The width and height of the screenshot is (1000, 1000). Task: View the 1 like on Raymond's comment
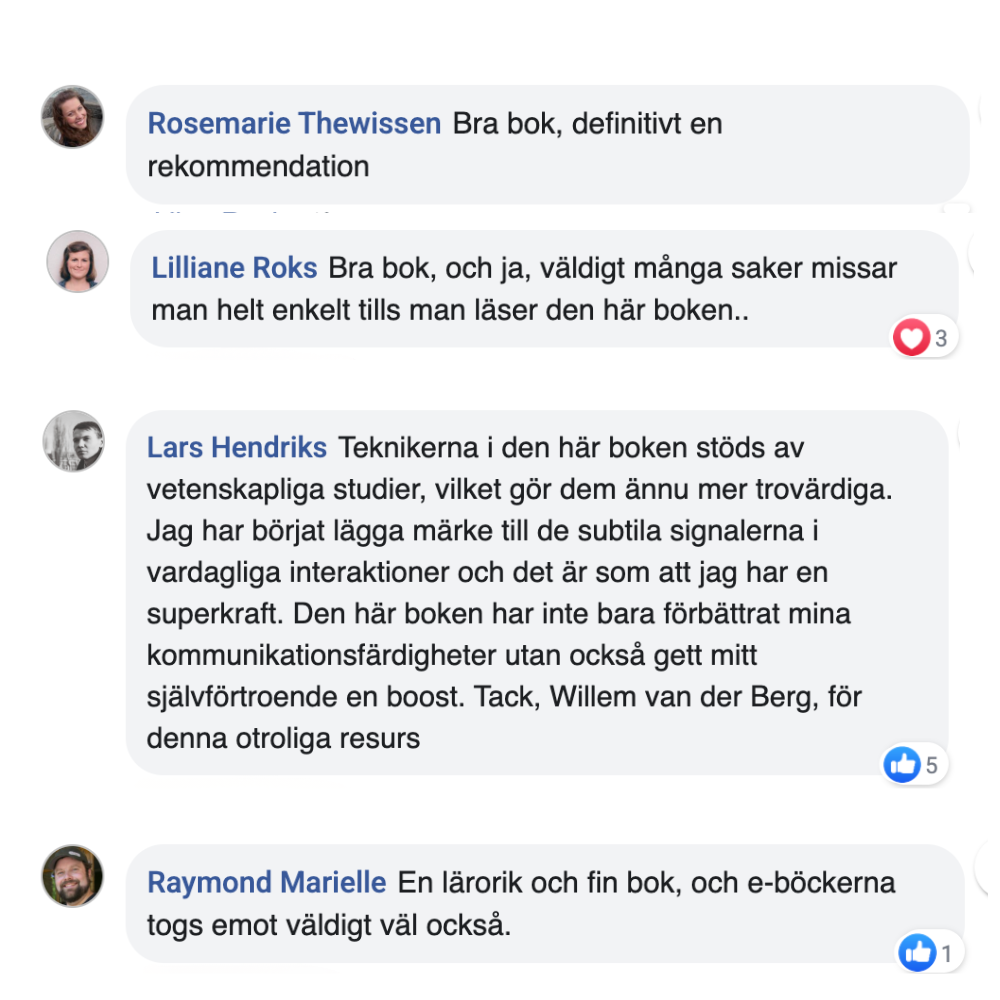946,954
